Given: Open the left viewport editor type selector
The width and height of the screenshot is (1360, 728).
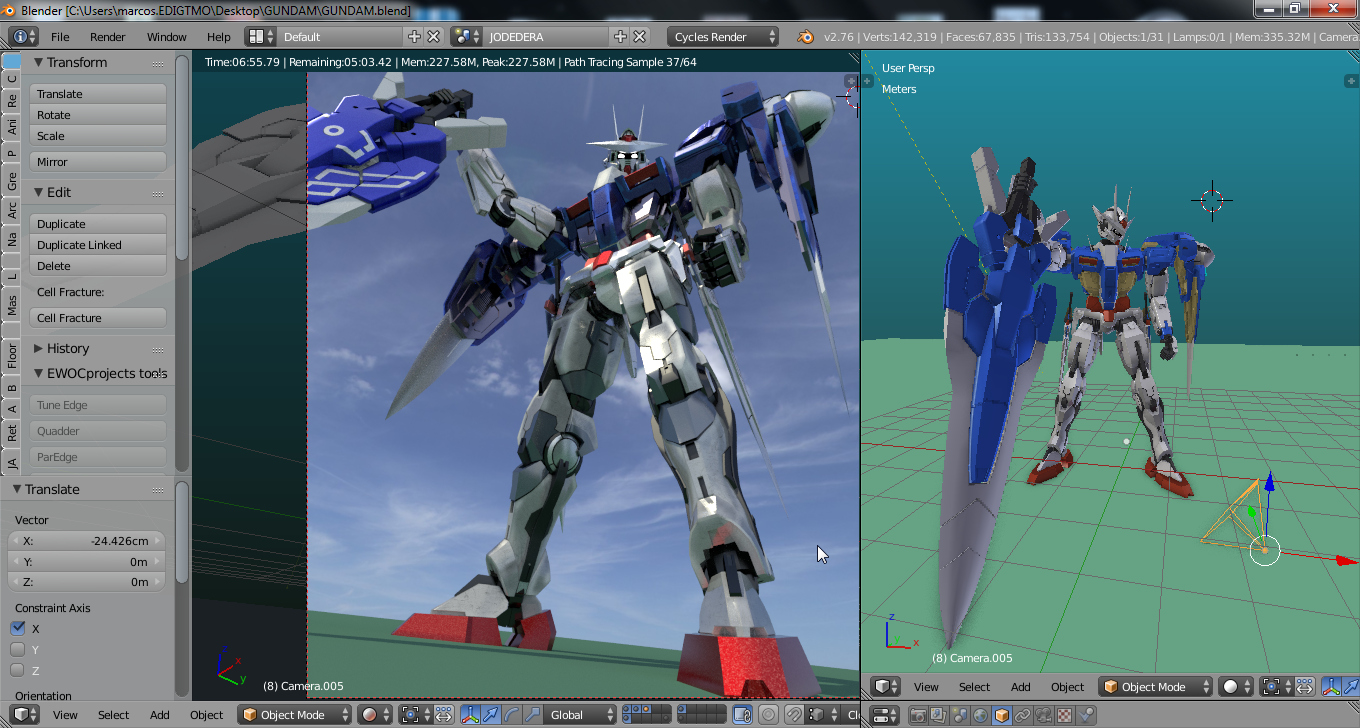Looking at the screenshot, I should (x=24, y=715).
